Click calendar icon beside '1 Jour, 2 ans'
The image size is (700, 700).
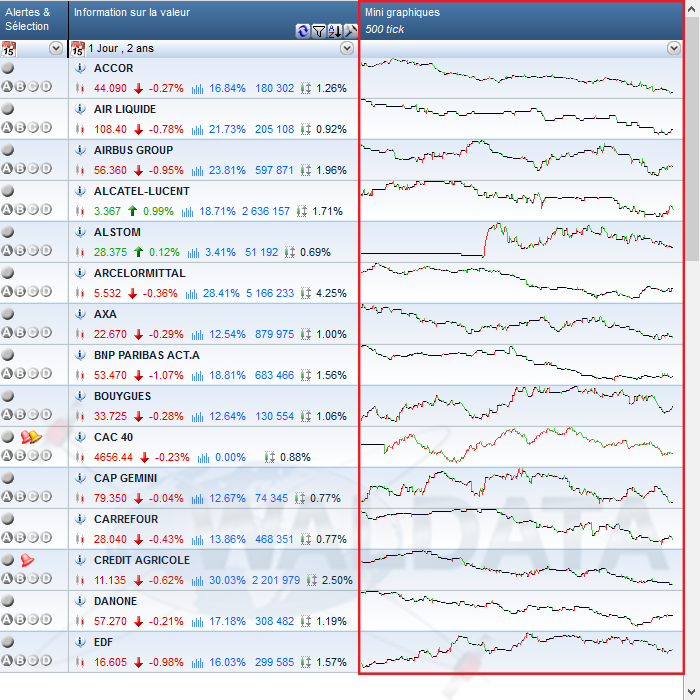pyautogui.click(x=78, y=49)
